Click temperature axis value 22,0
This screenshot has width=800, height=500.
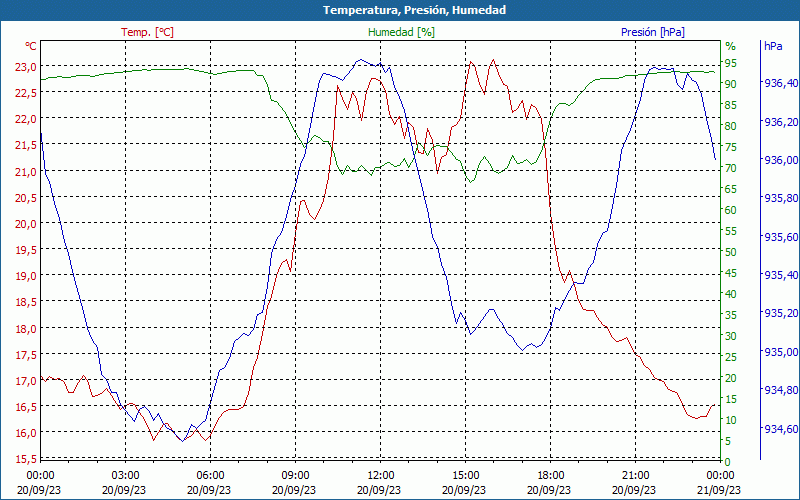coord(24,118)
